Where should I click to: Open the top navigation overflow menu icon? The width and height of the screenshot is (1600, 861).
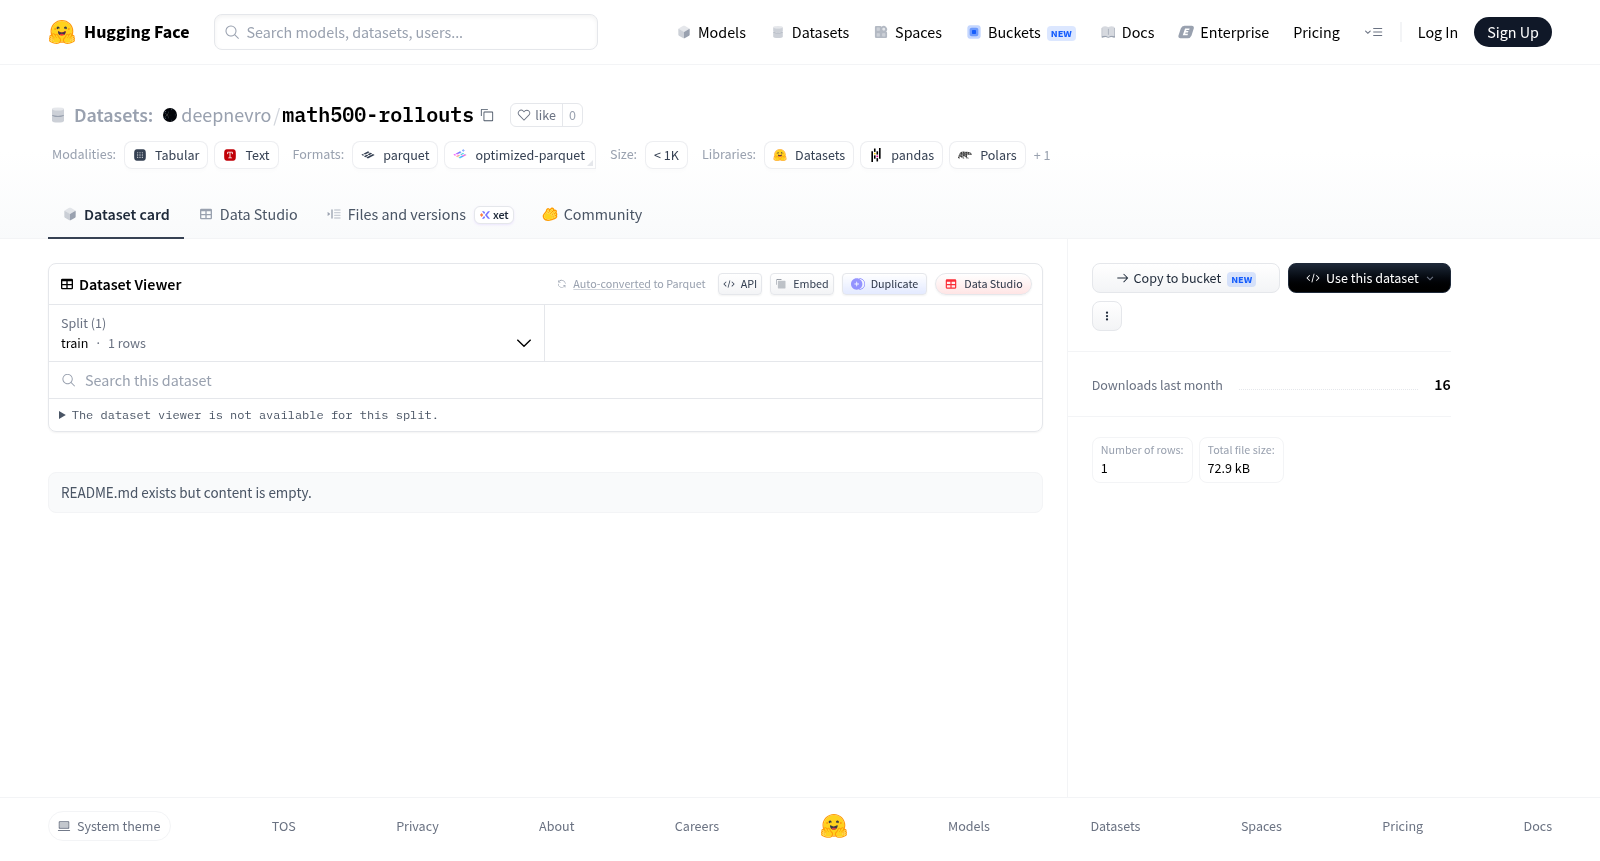[x=1374, y=32]
